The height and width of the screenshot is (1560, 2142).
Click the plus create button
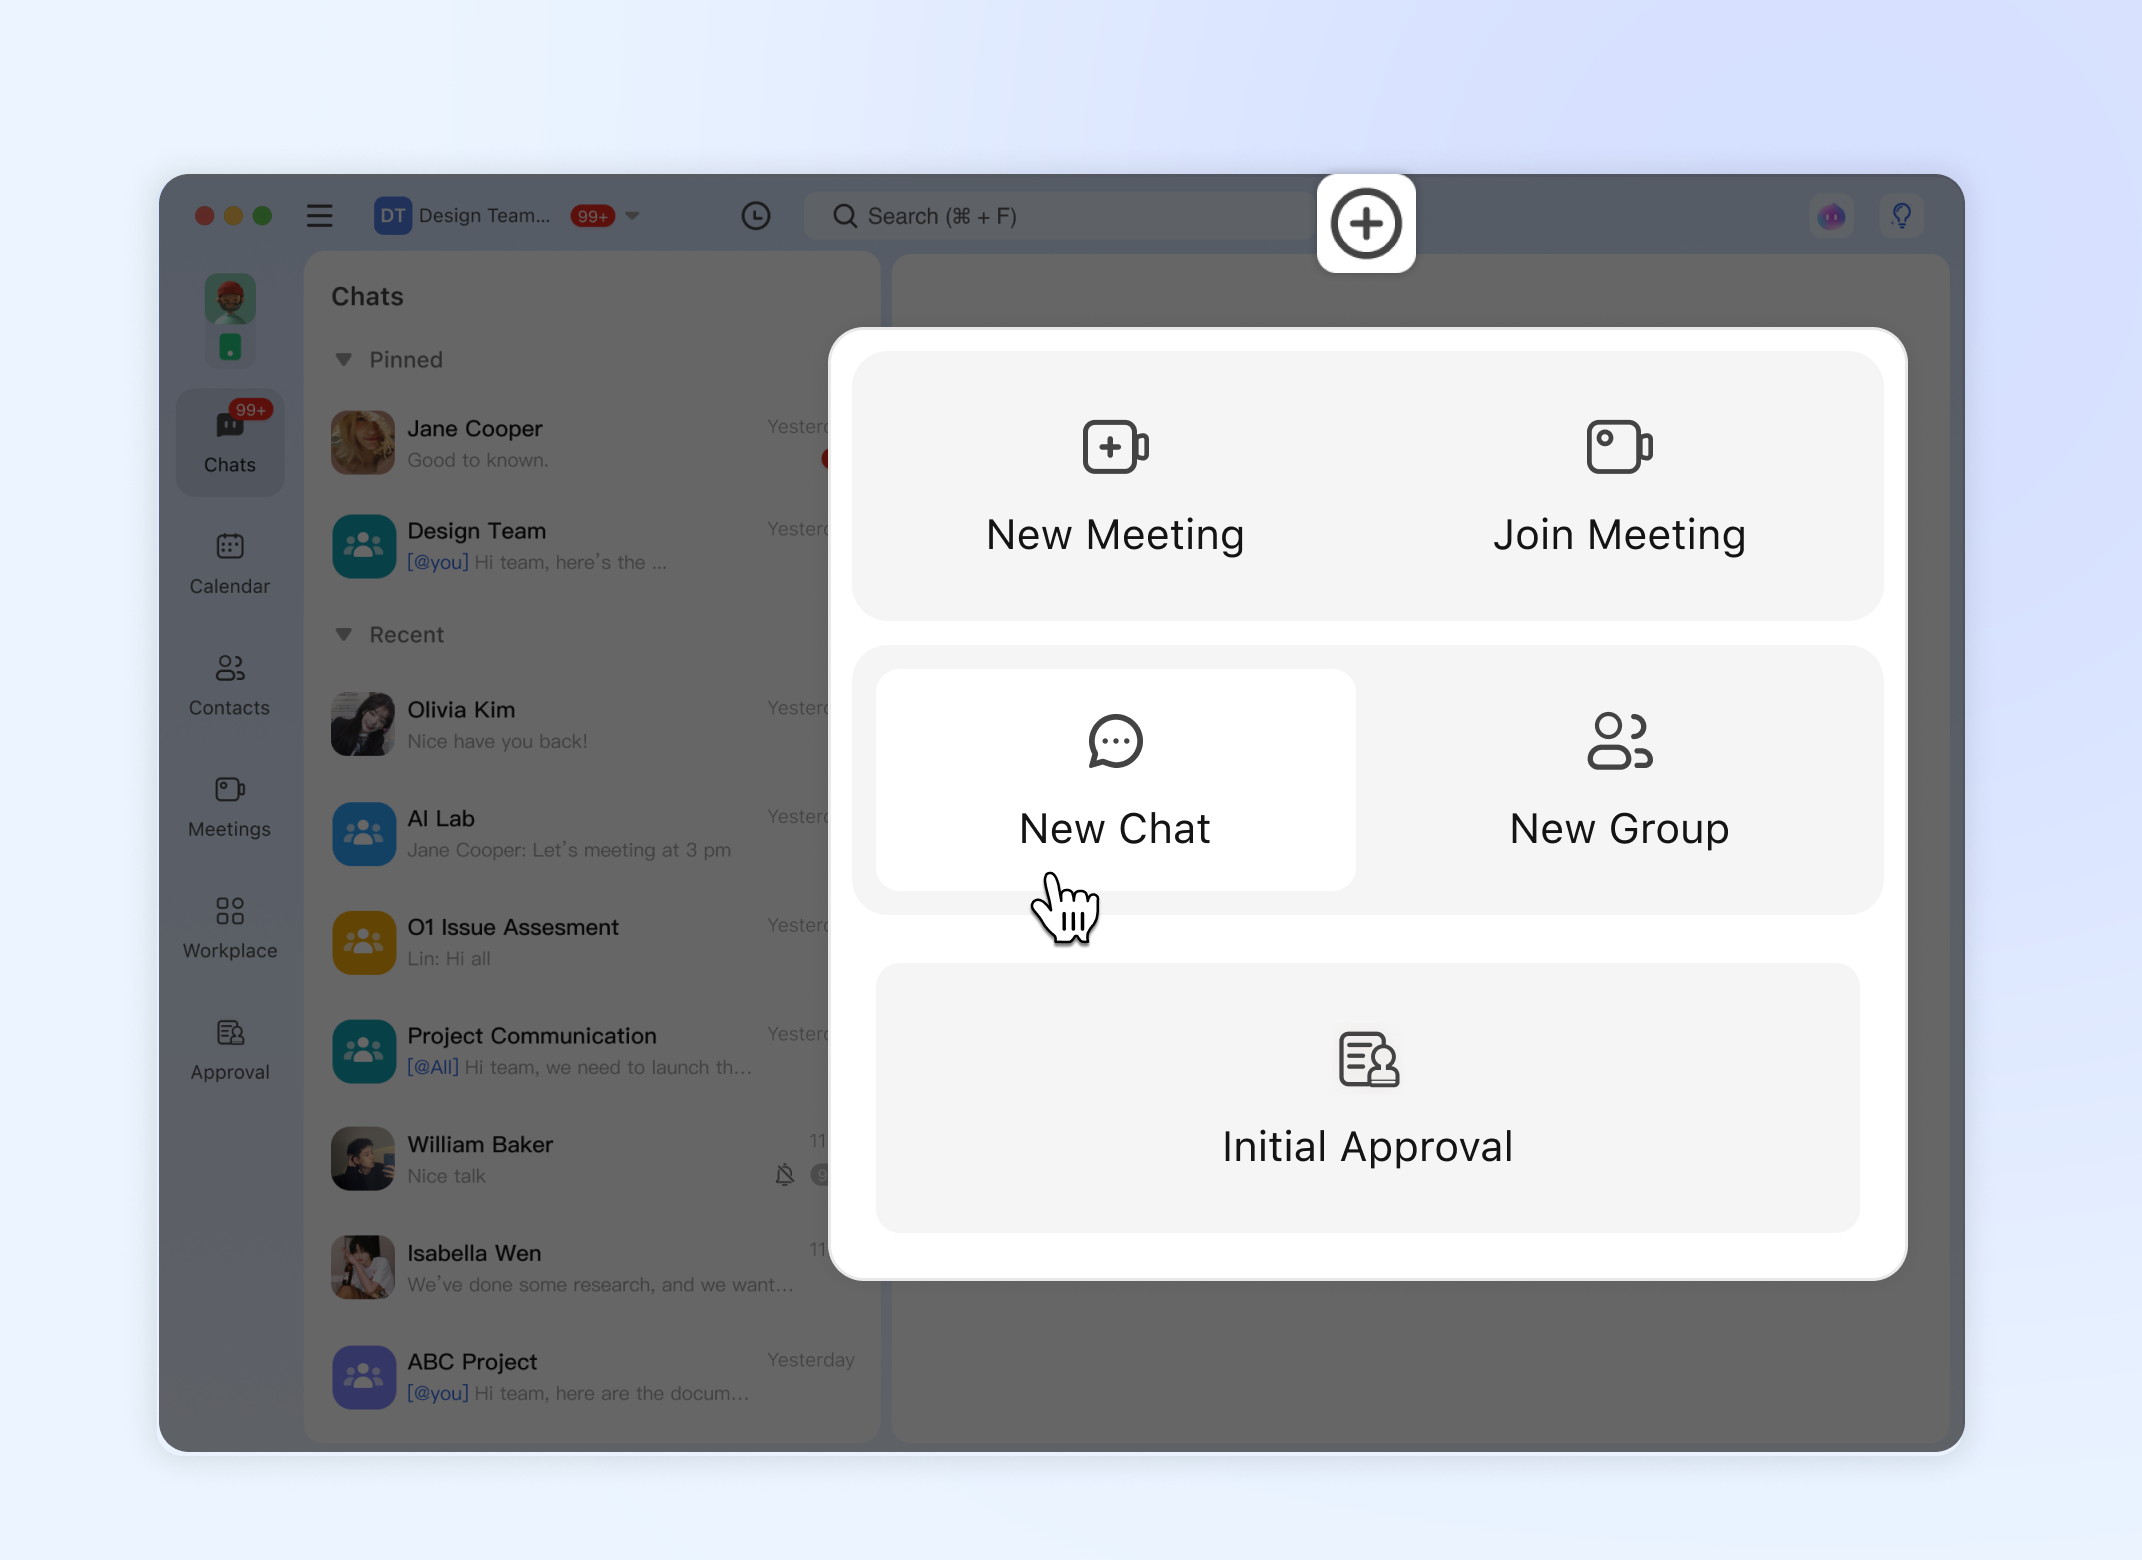coord(1366,223)
